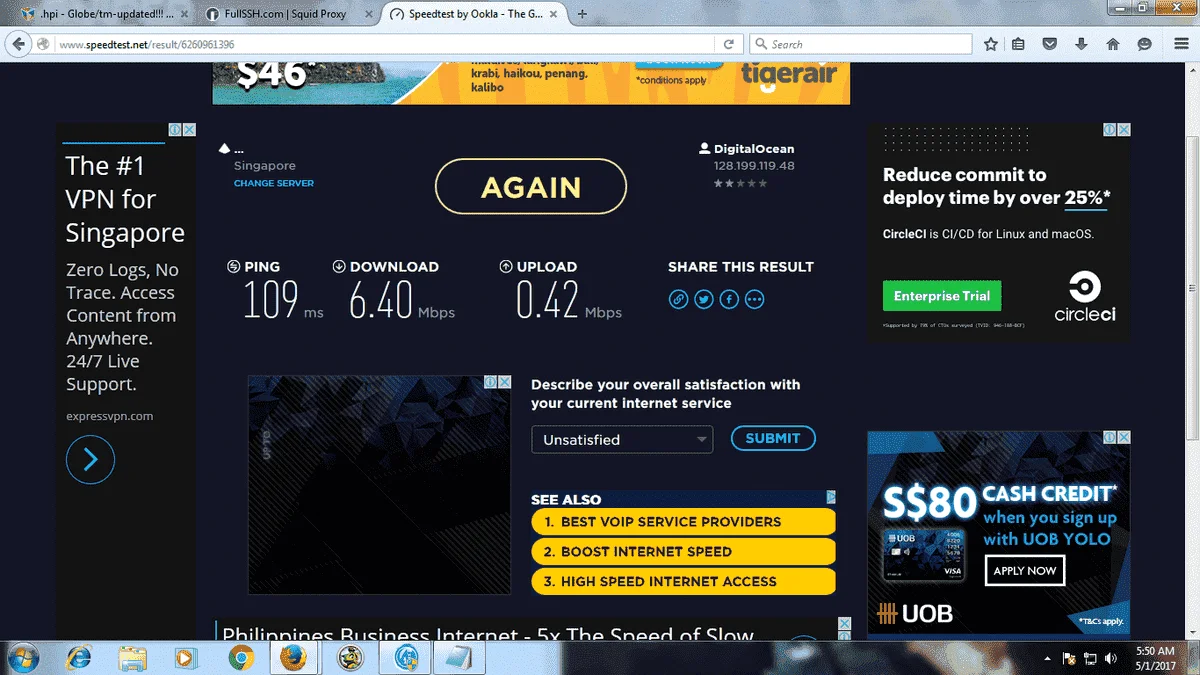Open Windows Start button

[x=22, y=657]
